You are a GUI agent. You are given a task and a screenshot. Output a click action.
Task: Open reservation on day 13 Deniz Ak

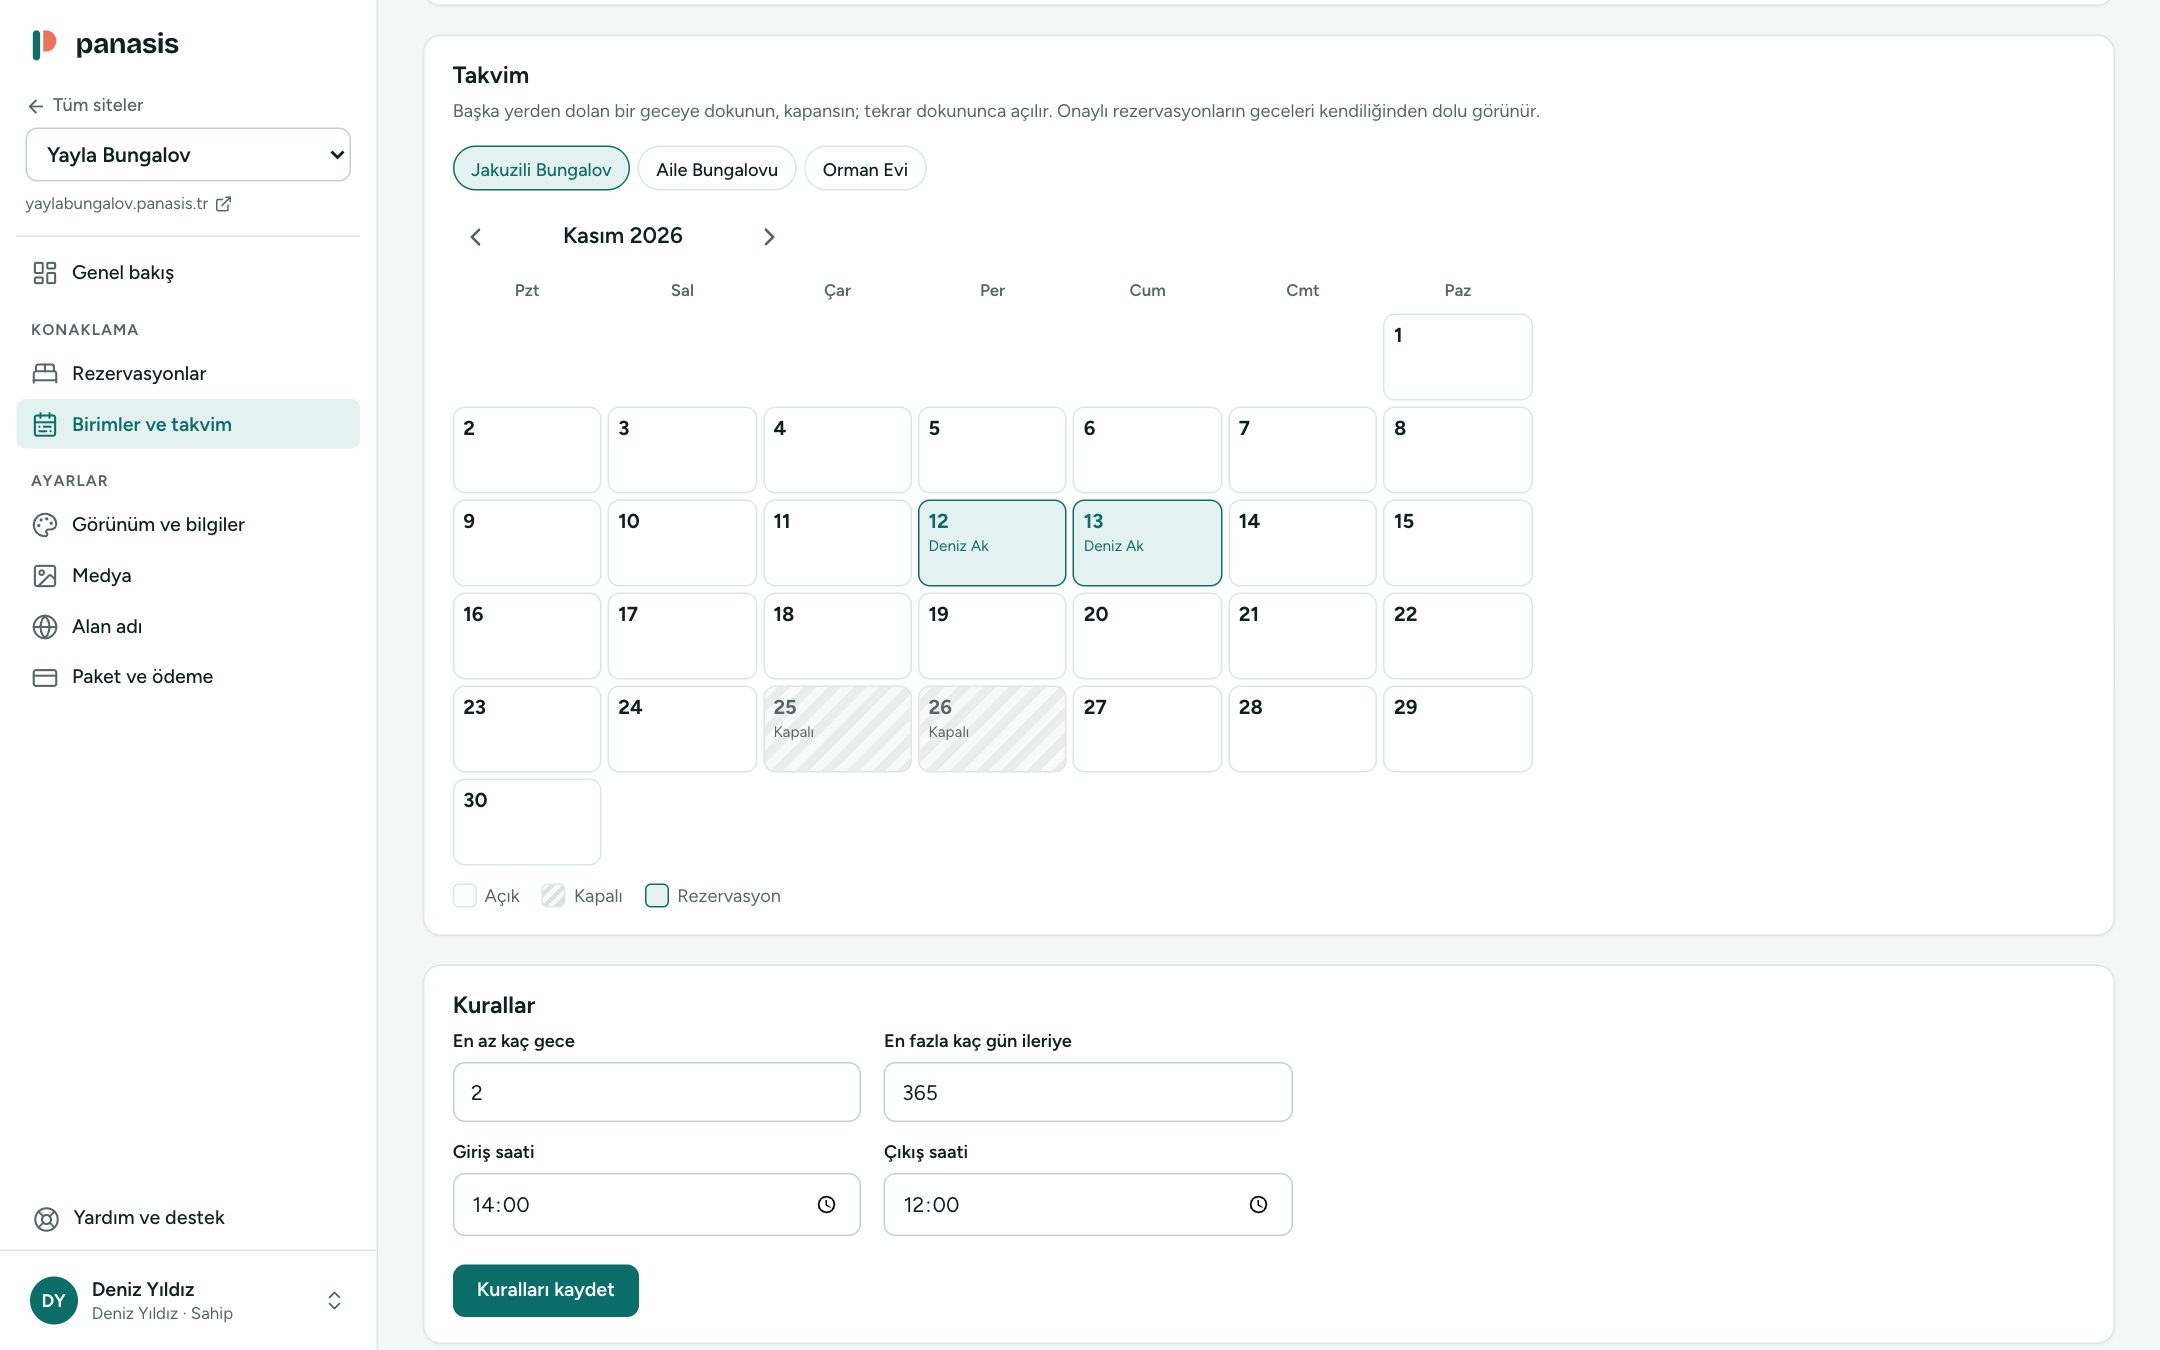pos(1147,543)
